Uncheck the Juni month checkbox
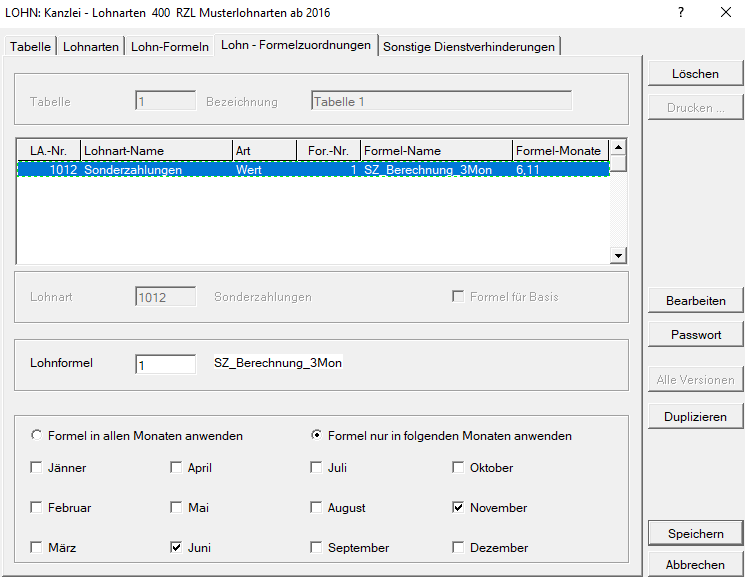This screenshot has width=745, height=577. tap(177, 548)
